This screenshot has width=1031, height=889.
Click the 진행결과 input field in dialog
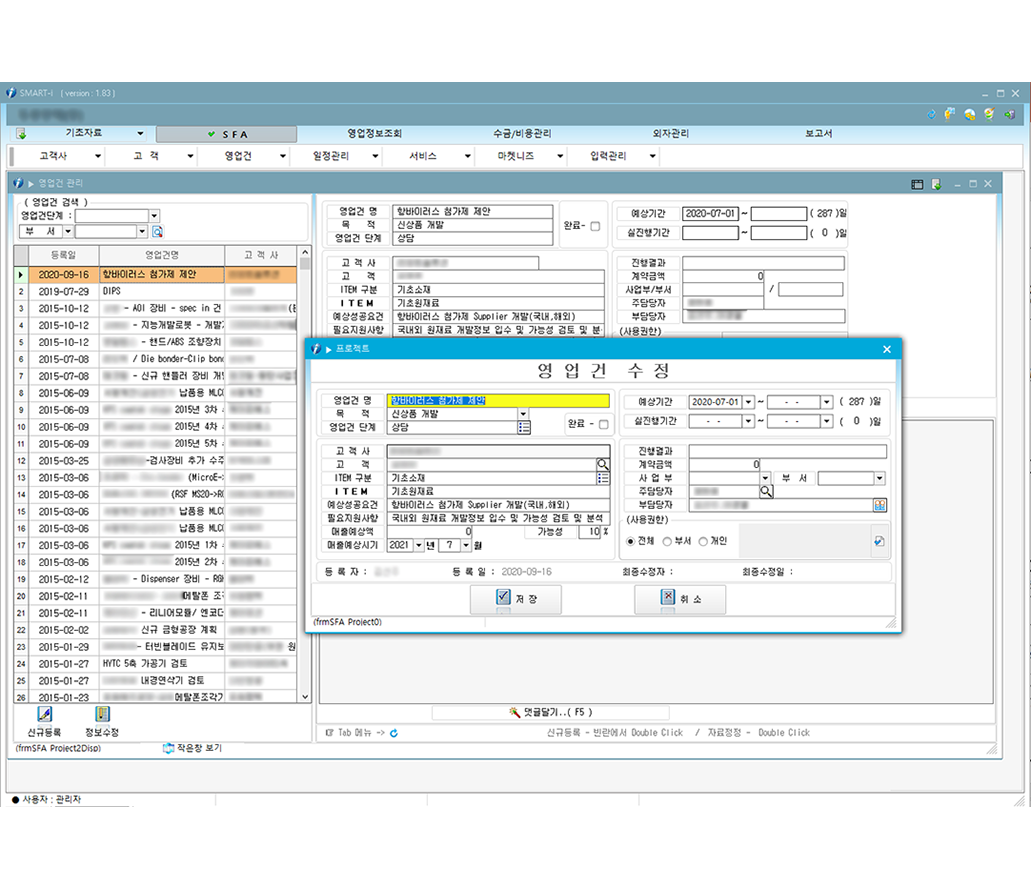point(787,452)
